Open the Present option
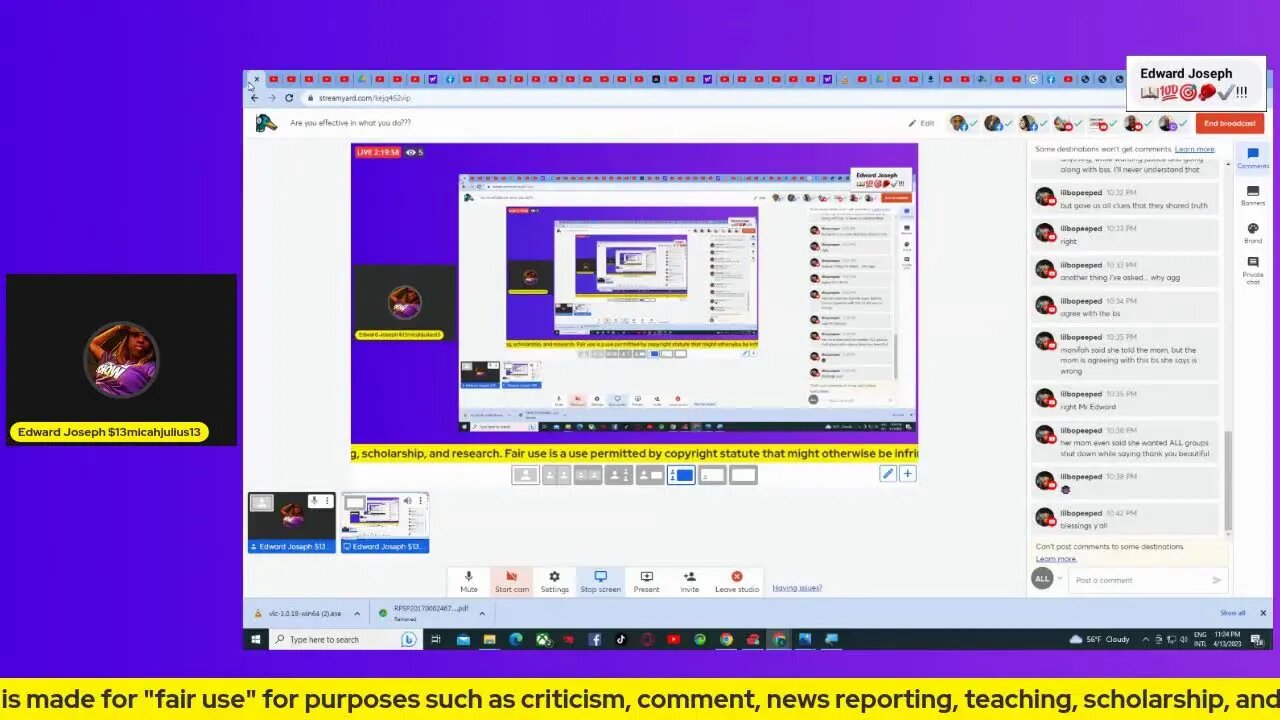 coord(646,581)
